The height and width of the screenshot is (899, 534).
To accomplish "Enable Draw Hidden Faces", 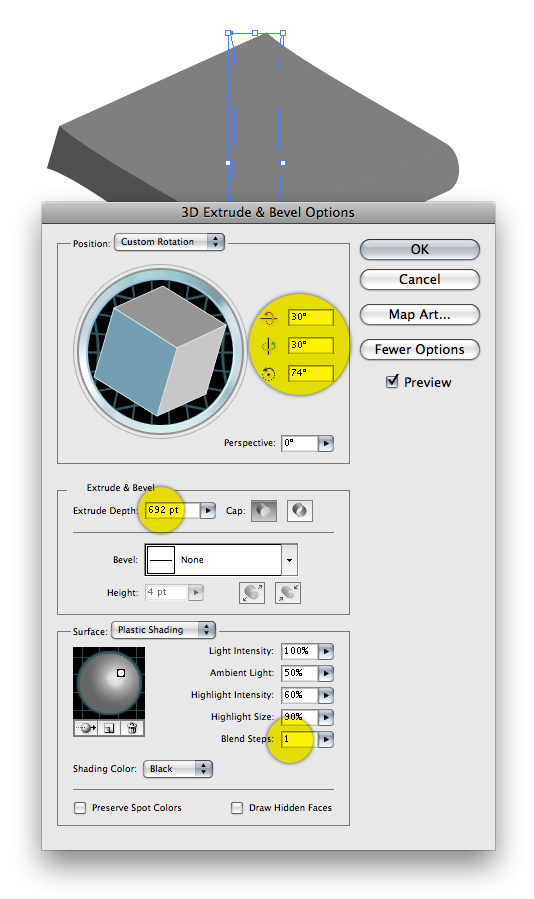I will [x=237, y=808].
